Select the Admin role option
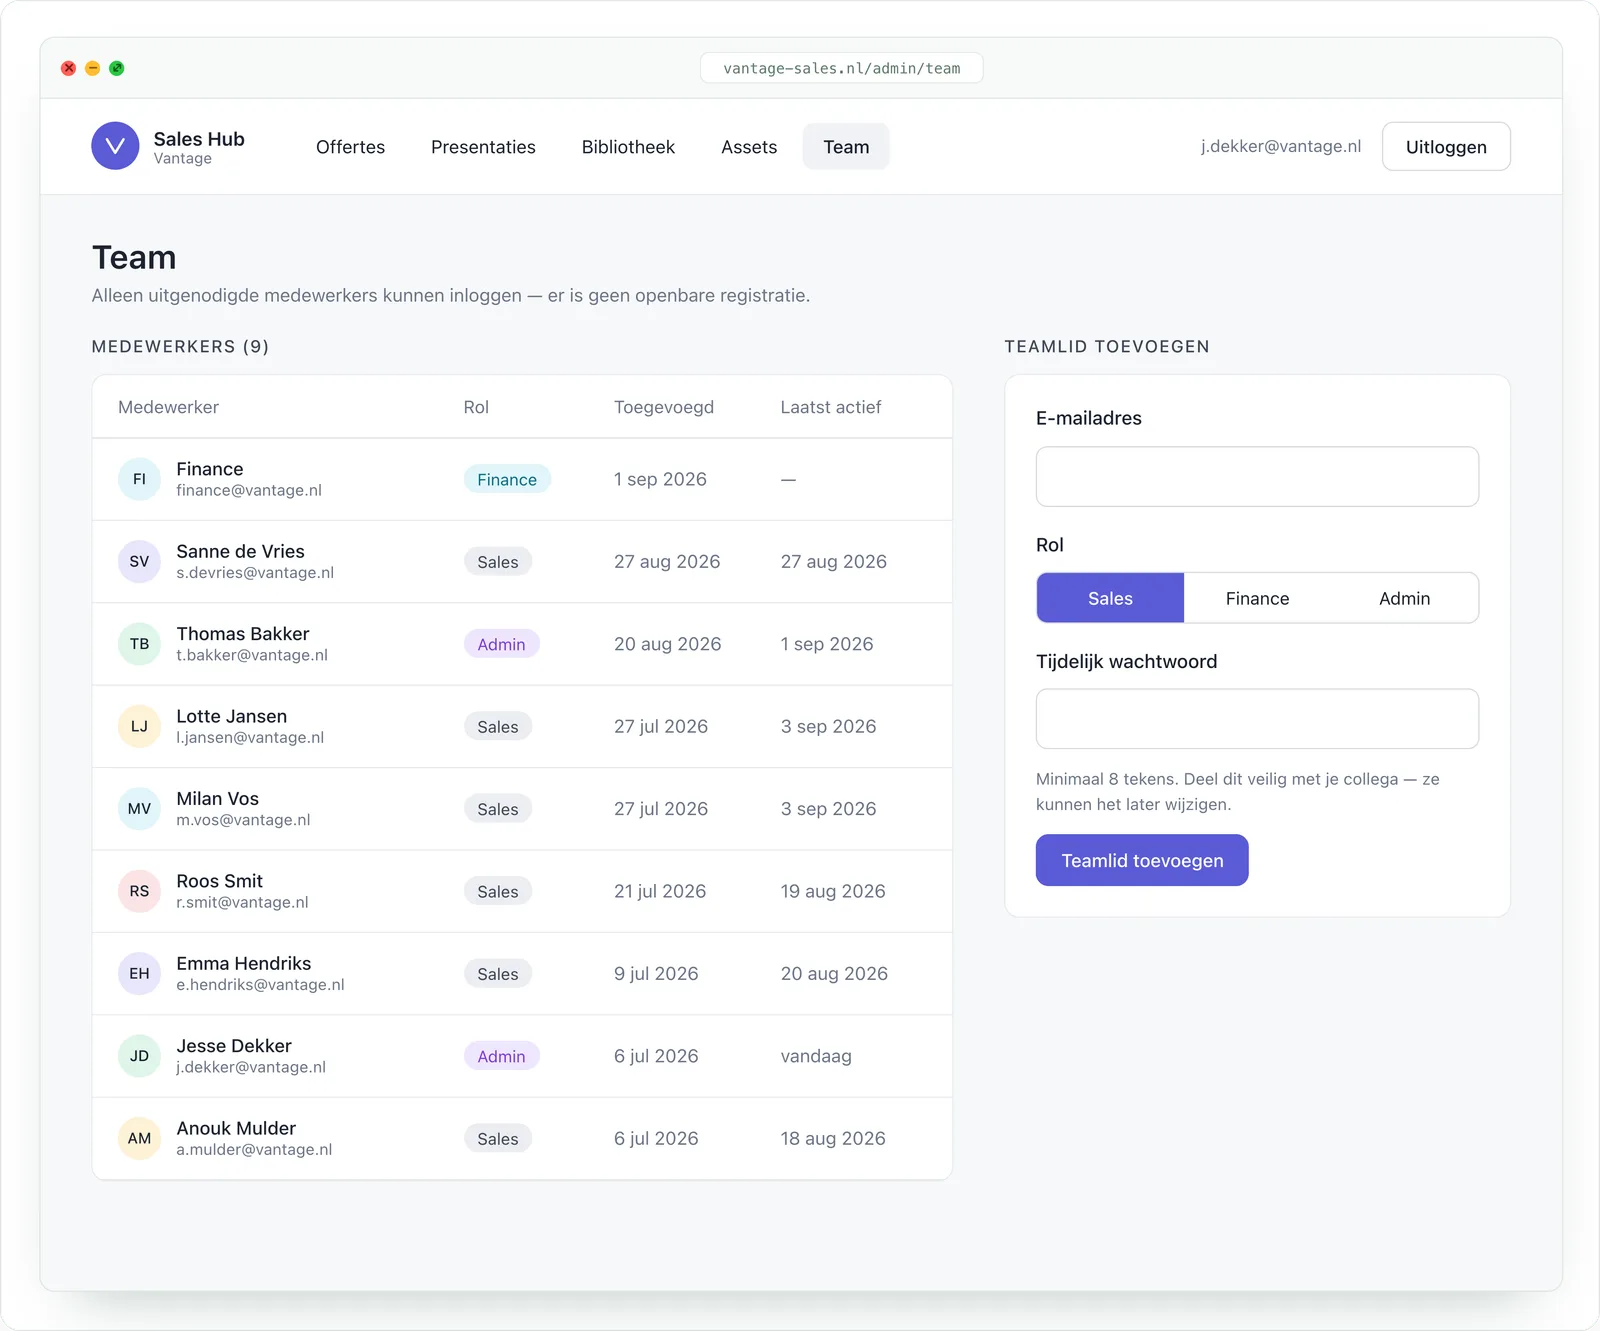The width and height of the screenshot is (1600, 1331). [1404, 598]
